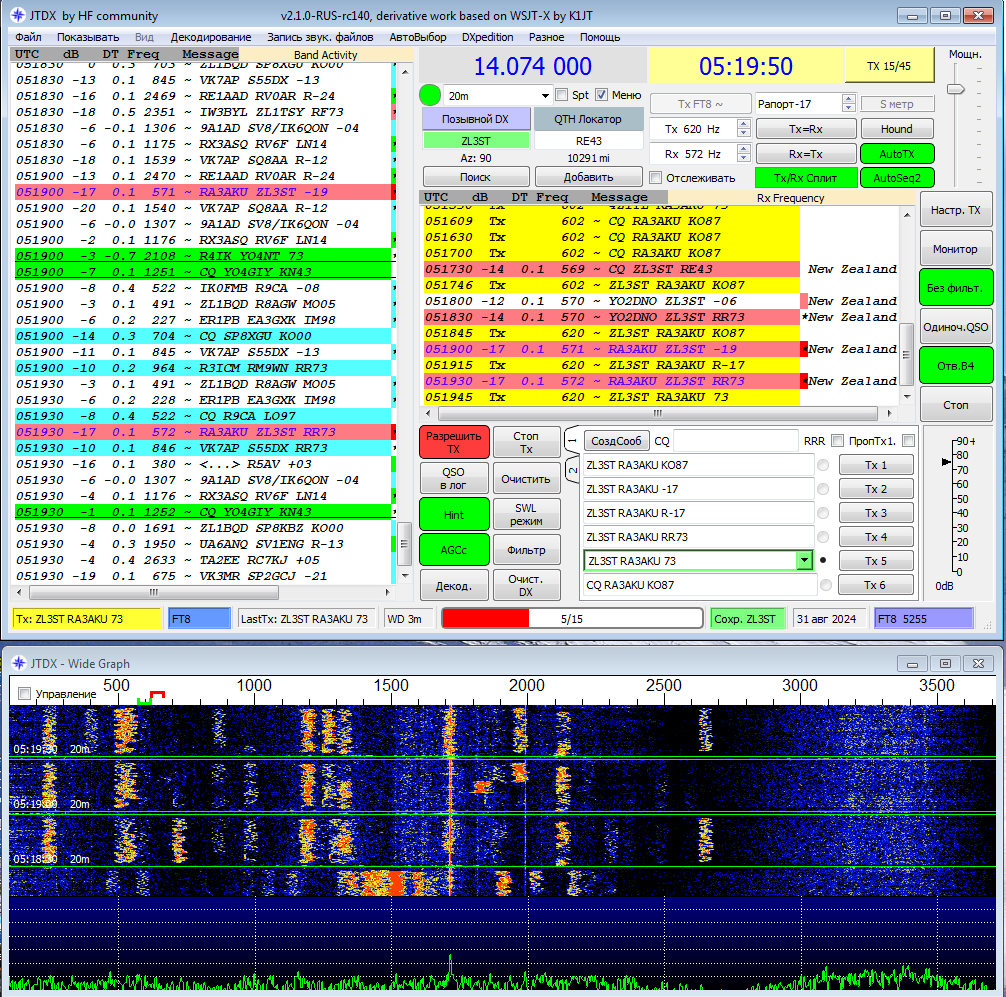Select radio button for ZL3ST RA3AKU RR73 message
Viewport: 1006px width, 997px height.
(x=823, y=537)
